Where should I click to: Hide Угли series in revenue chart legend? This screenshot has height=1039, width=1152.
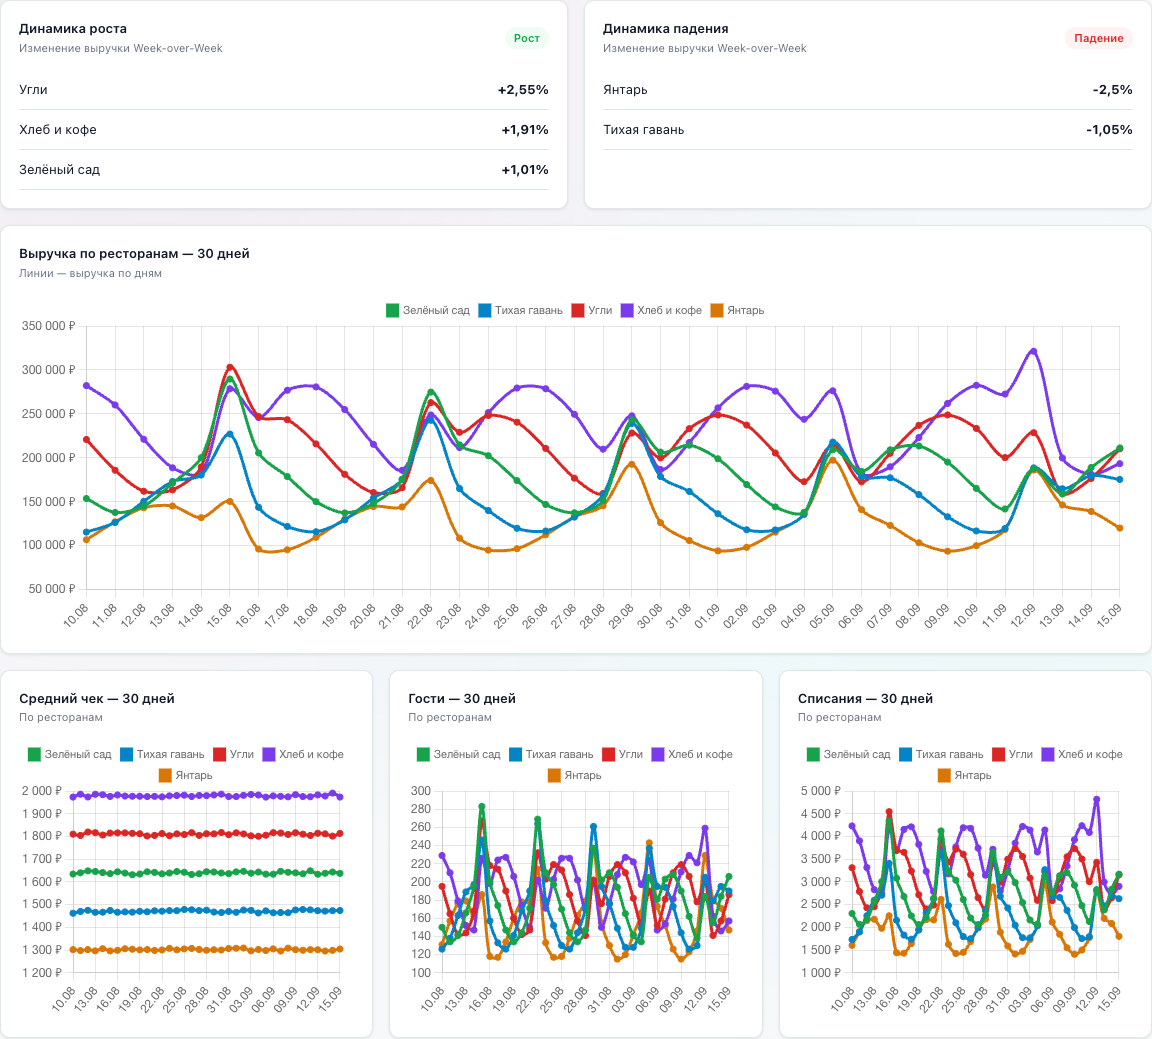591,310
